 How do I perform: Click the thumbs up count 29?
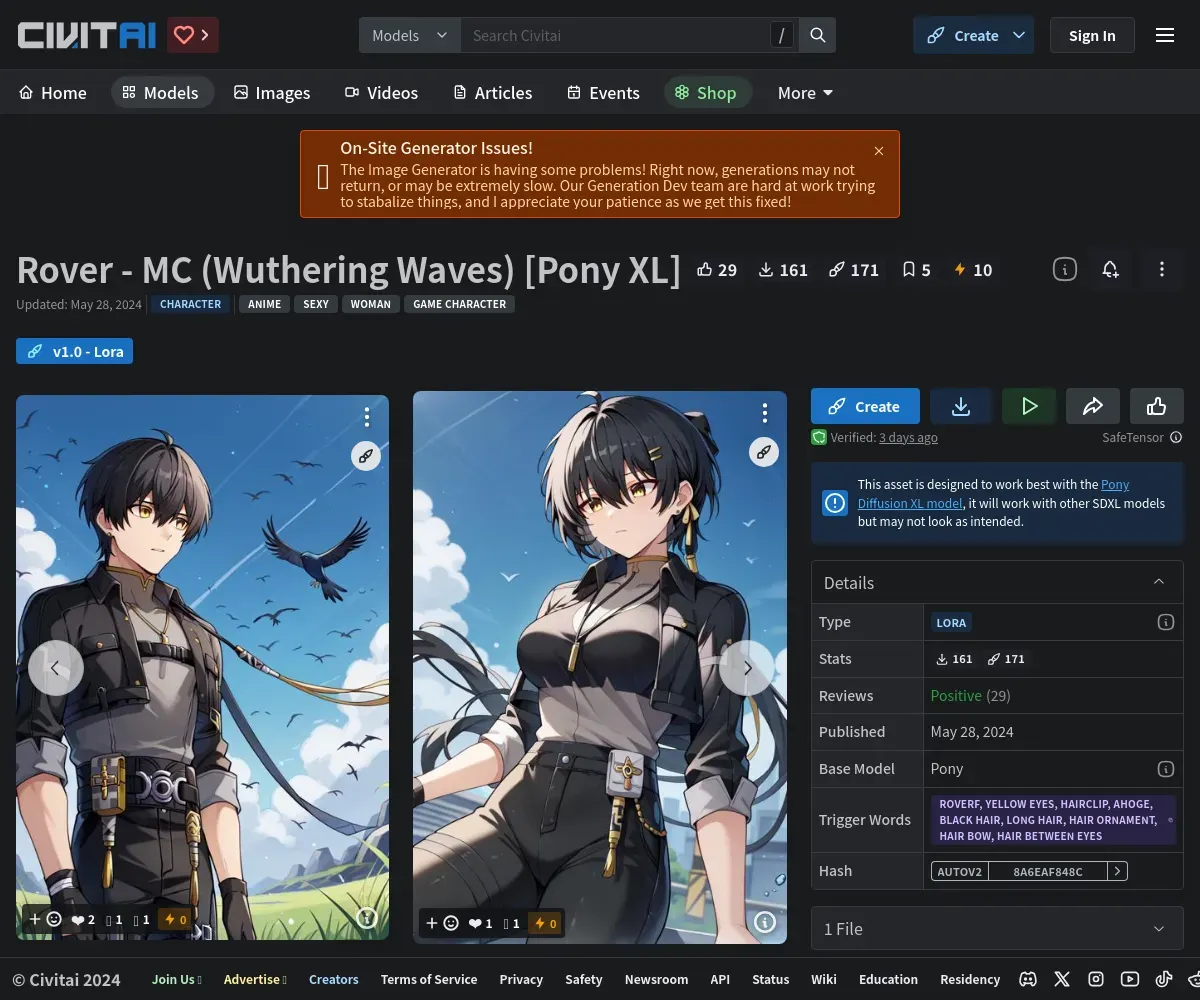[717, 270]
